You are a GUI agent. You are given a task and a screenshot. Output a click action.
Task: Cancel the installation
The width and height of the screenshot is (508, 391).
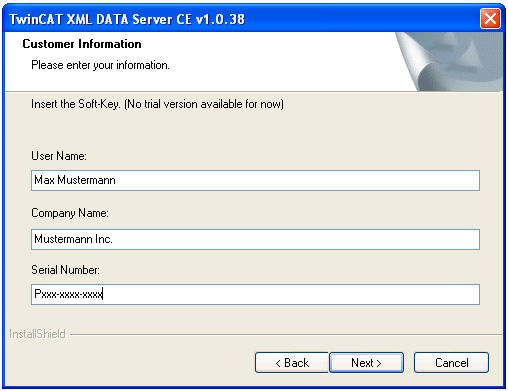[x=451, y=362]
